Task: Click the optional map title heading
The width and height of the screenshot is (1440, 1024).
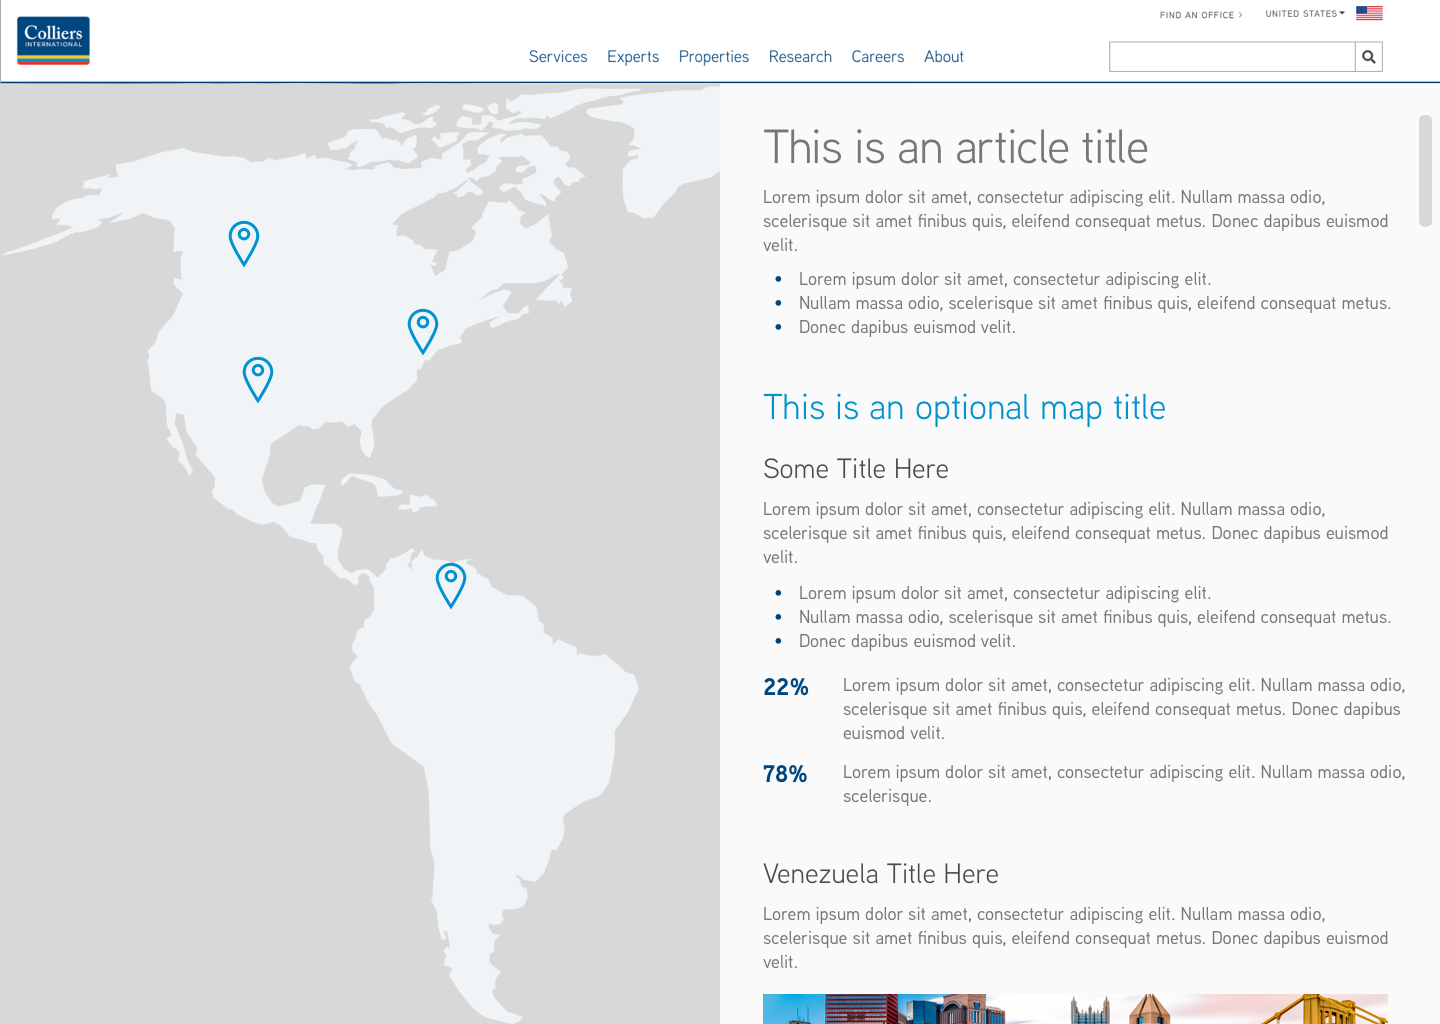Action: [x=964, y=408]
